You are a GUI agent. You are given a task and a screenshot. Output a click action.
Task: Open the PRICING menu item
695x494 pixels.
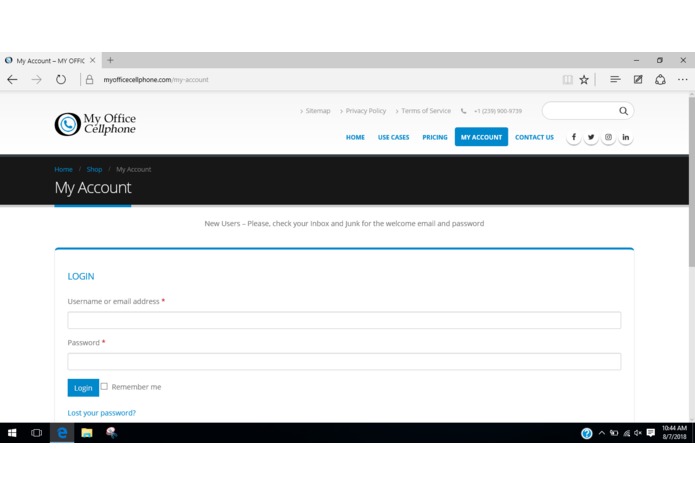[x=435, y=137]
